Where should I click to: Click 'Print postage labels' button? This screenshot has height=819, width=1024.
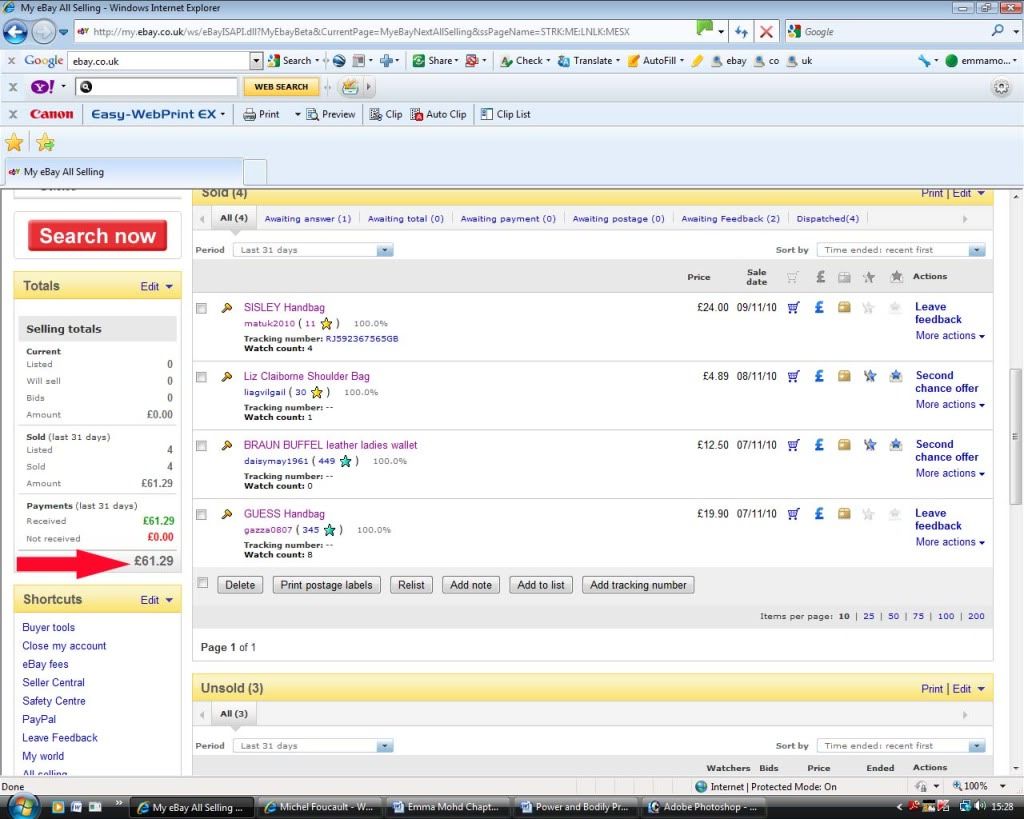[327, 585]
